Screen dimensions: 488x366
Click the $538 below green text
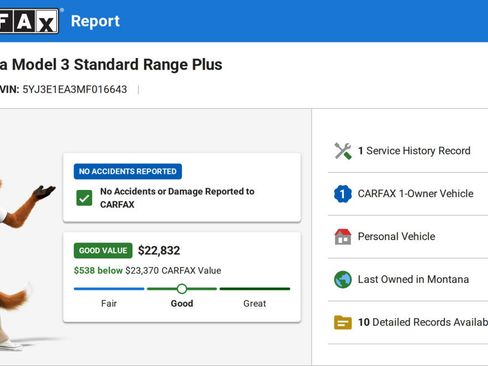pos(98,270)
